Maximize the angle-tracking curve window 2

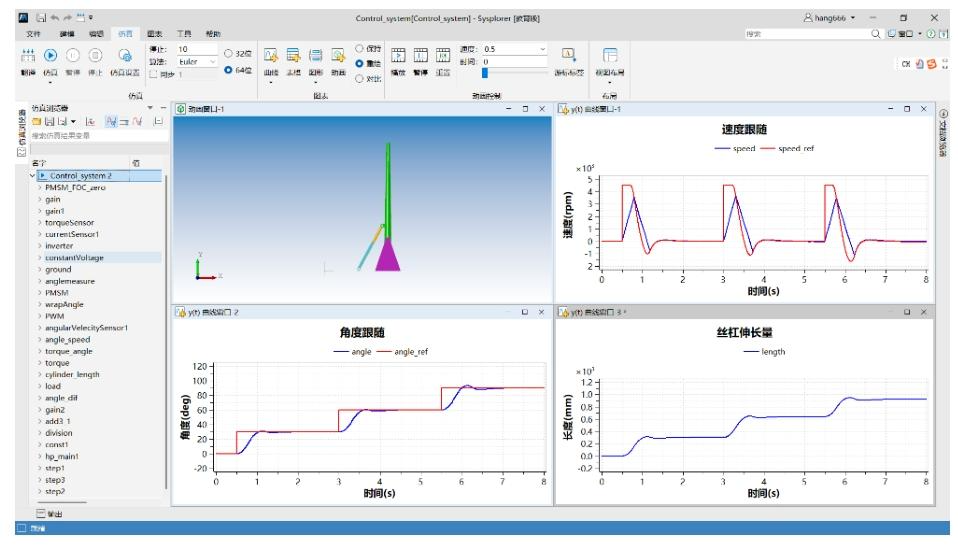[x=524, y=312]
